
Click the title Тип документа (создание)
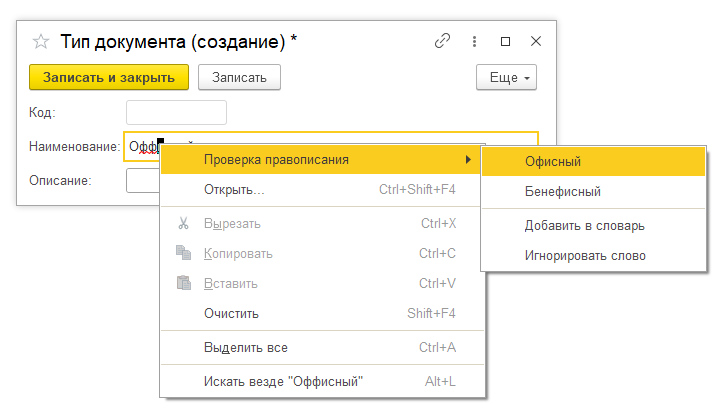[x=173, y=42]
